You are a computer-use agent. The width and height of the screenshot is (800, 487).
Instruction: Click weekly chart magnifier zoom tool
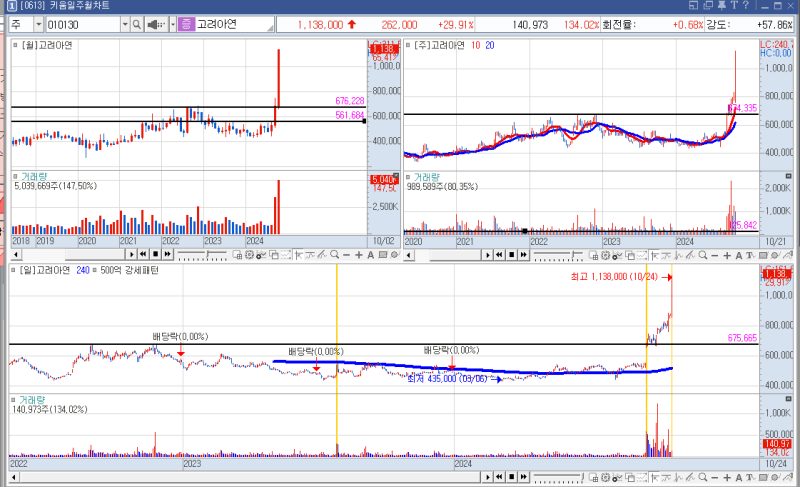pyautogui.click(x=703, y=255)
